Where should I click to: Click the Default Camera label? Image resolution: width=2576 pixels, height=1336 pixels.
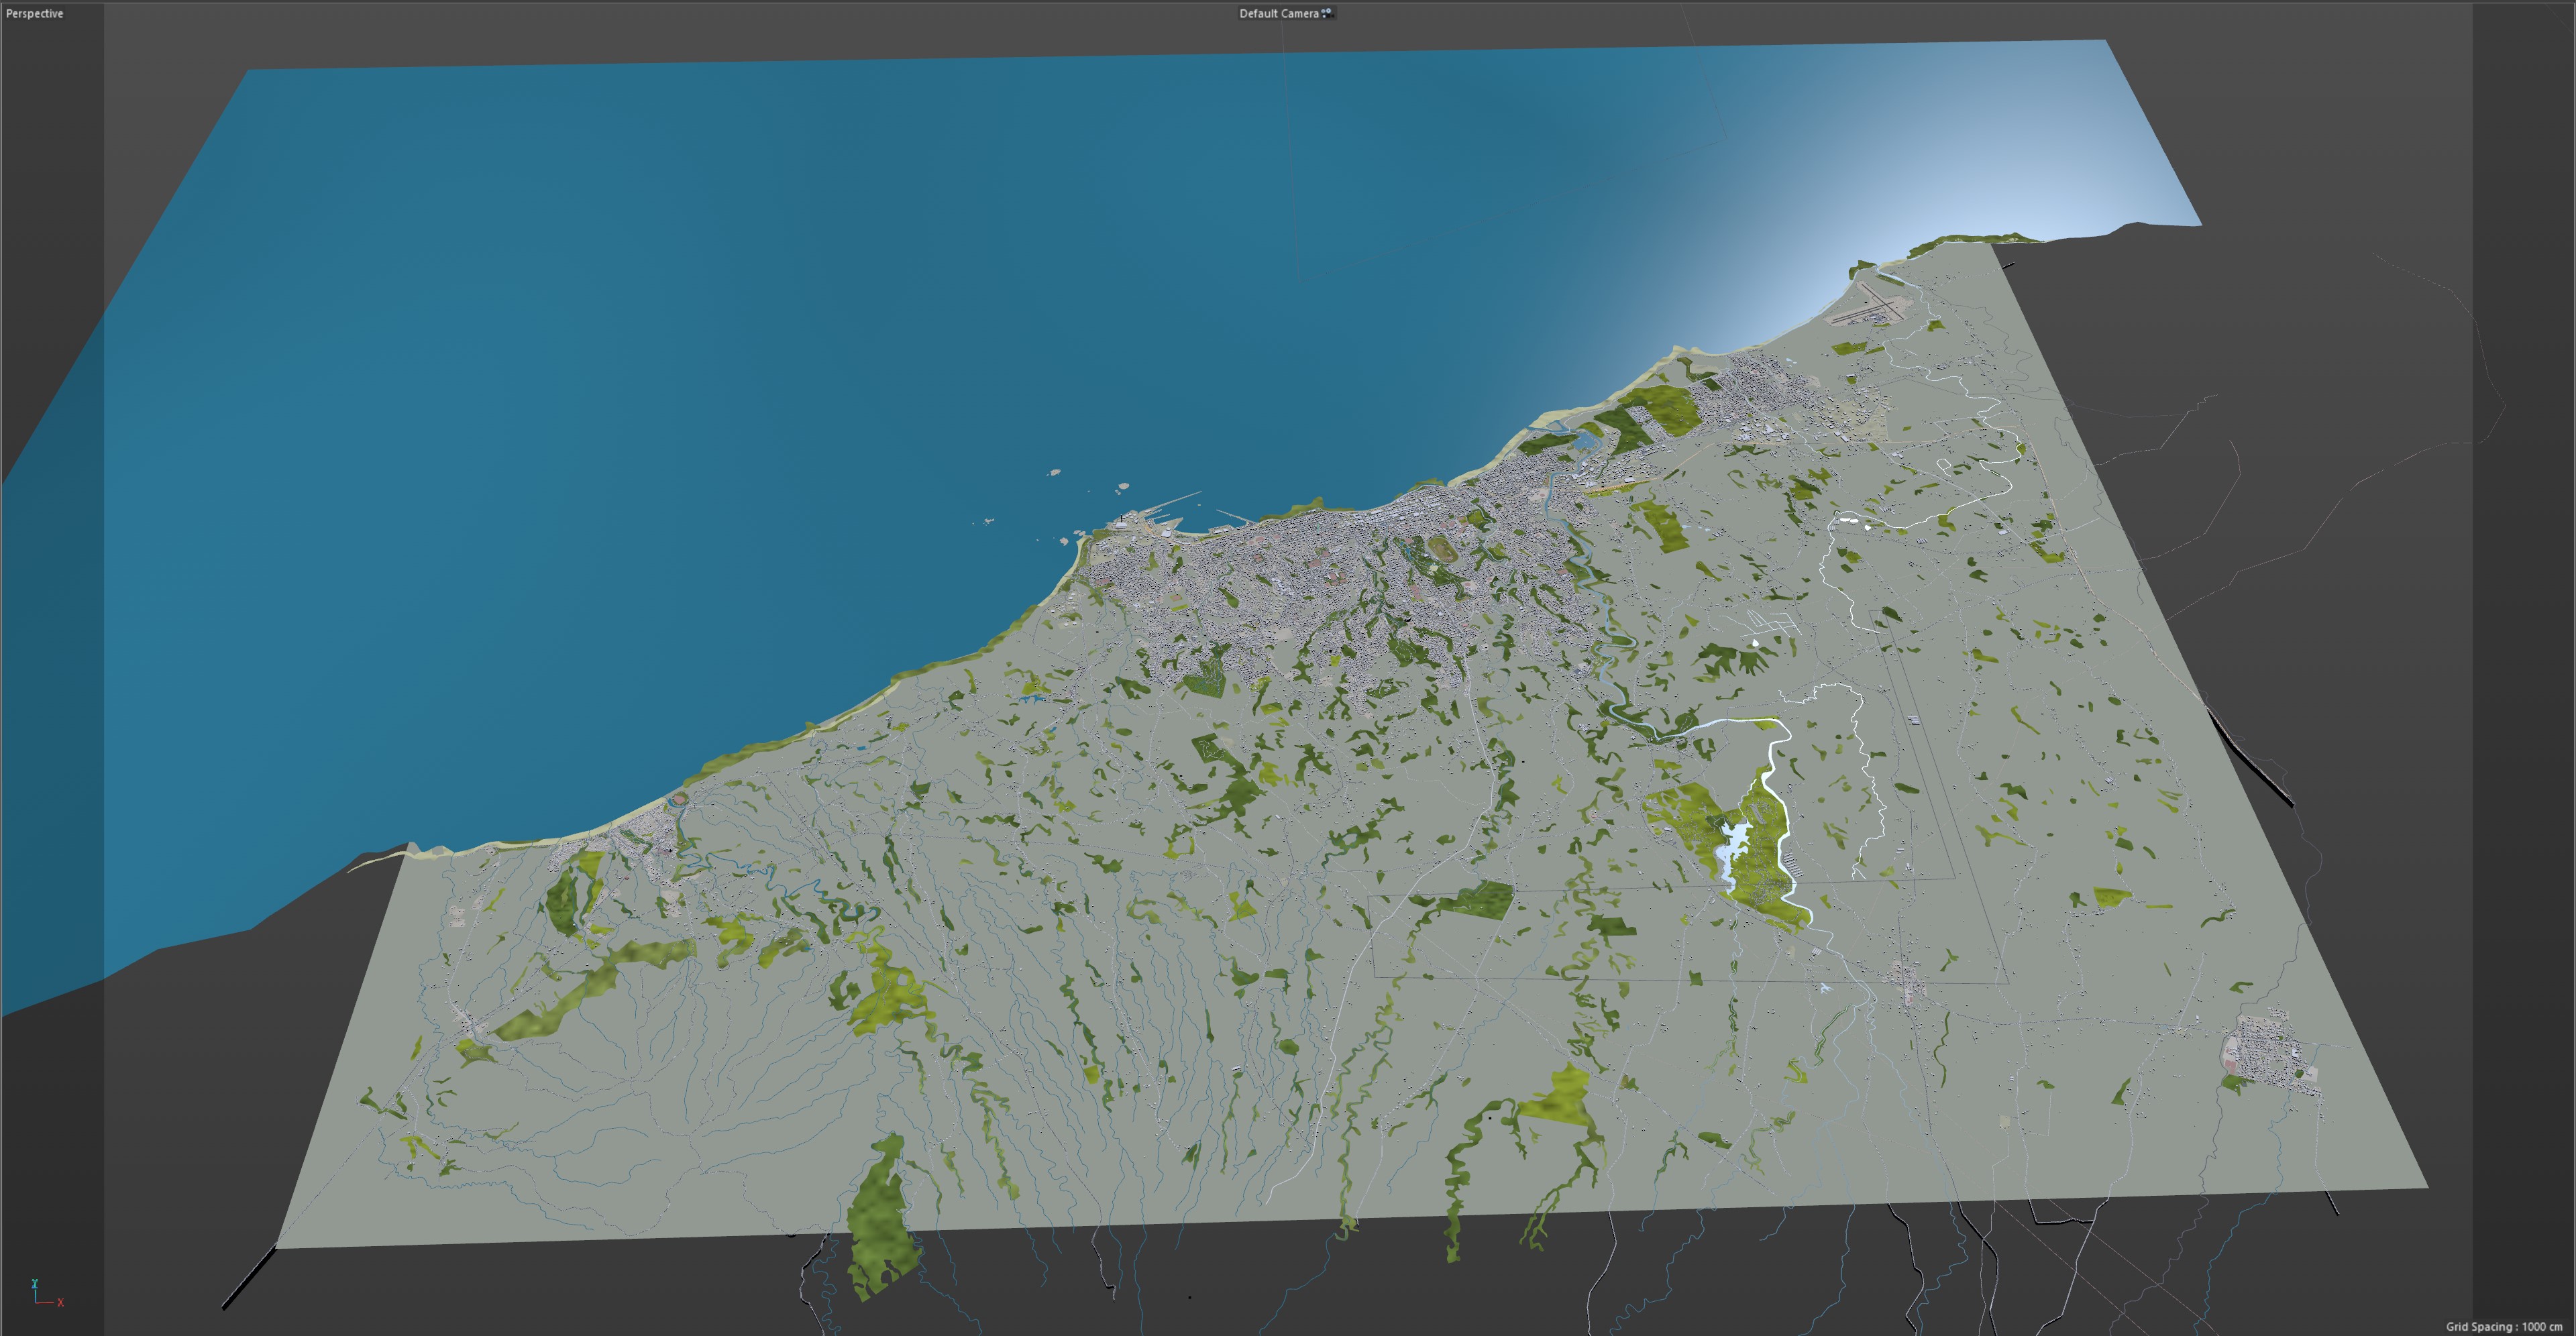[x=1278, y=13]
